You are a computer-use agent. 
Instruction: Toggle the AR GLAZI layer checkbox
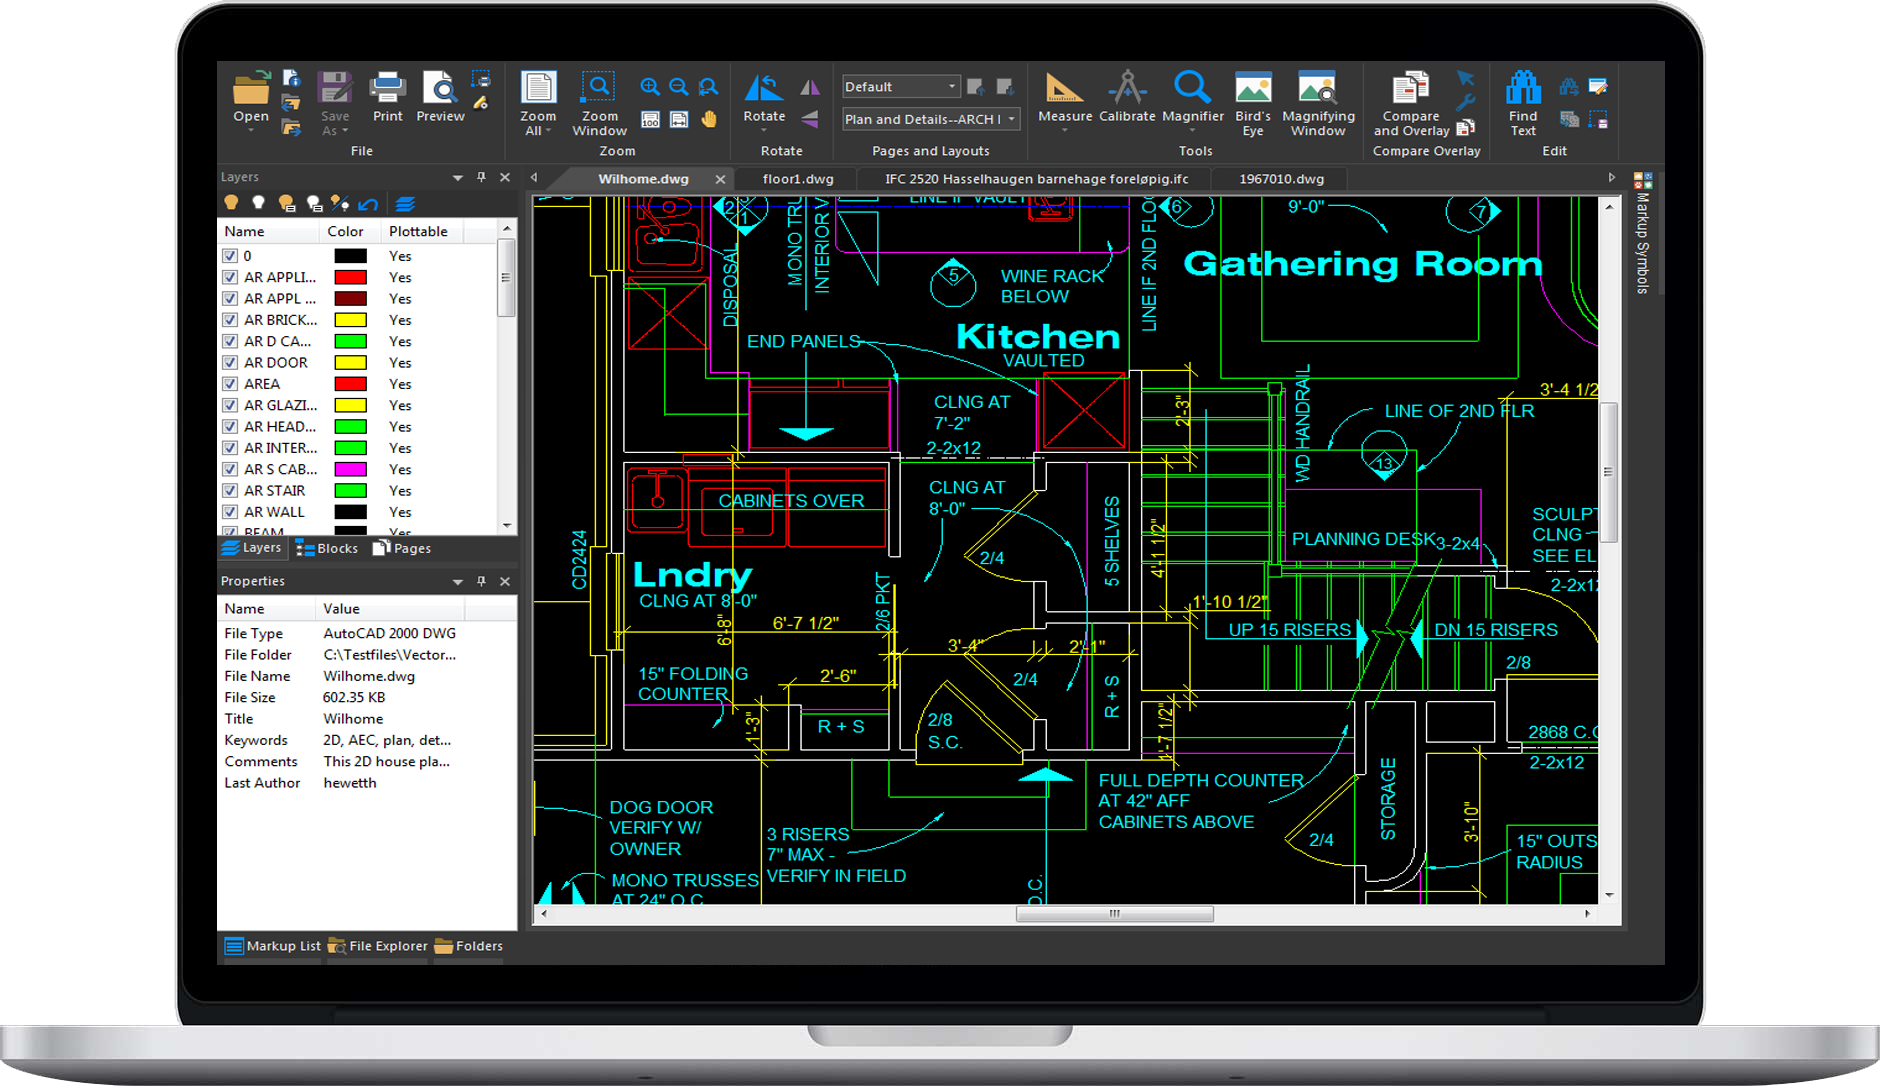coord(230,405)
